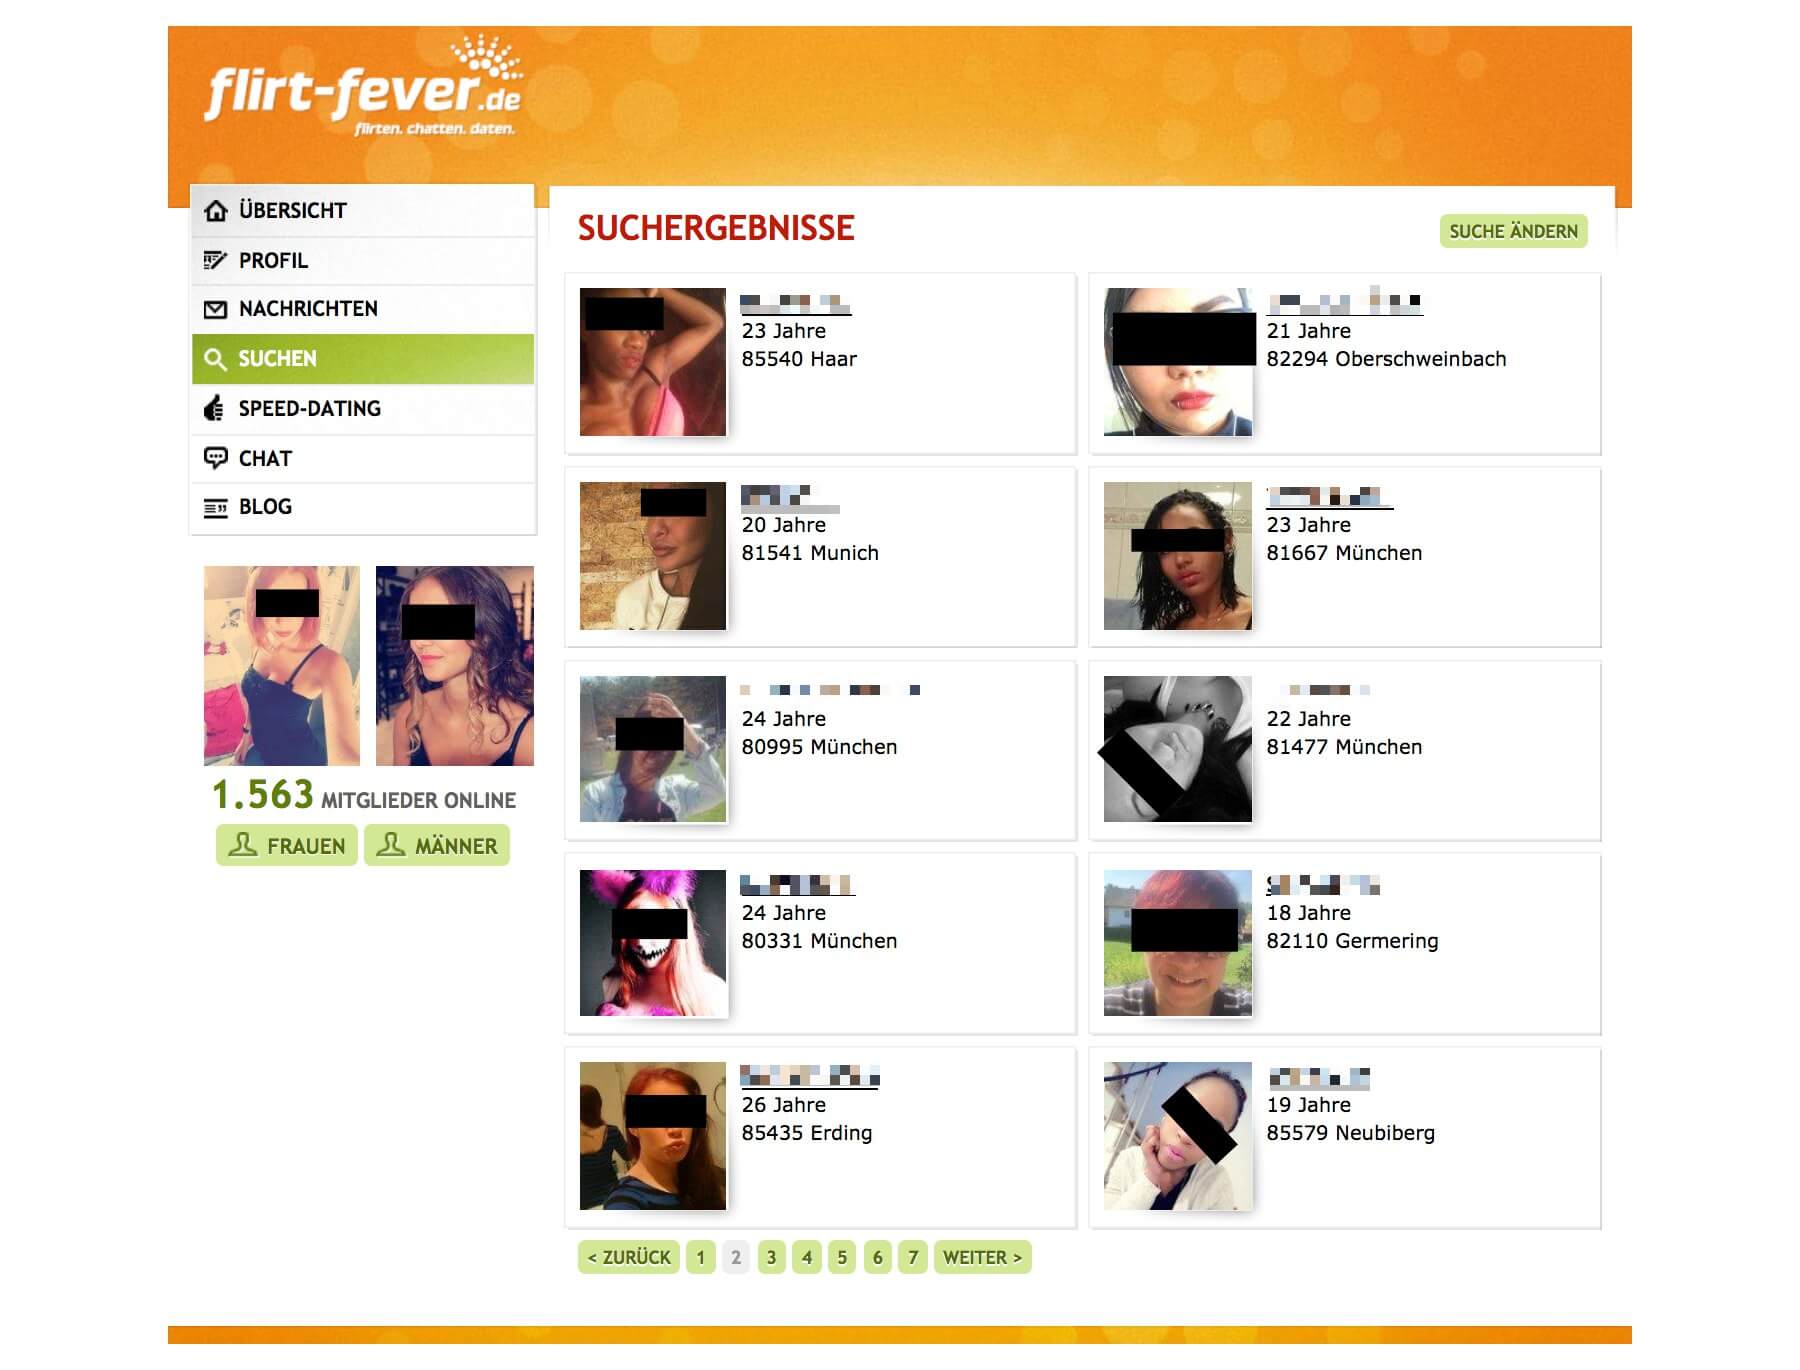This screenshot has width=1800, height=1370.
Task: Click the Suche ändern button
Action: click(1513, 231)
